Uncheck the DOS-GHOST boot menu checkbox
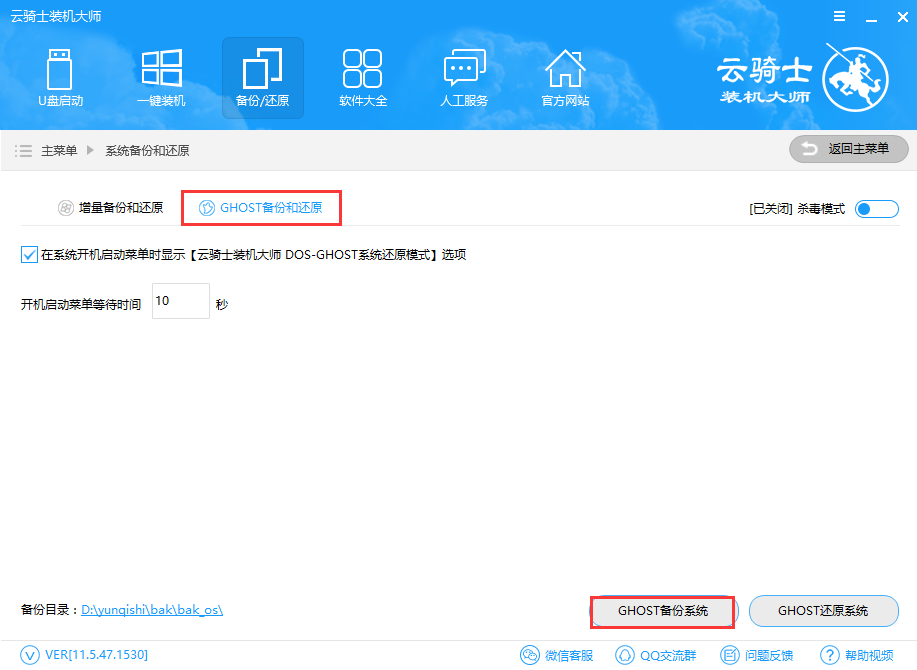Screen dimensions: 917x670 click(29, 255)
